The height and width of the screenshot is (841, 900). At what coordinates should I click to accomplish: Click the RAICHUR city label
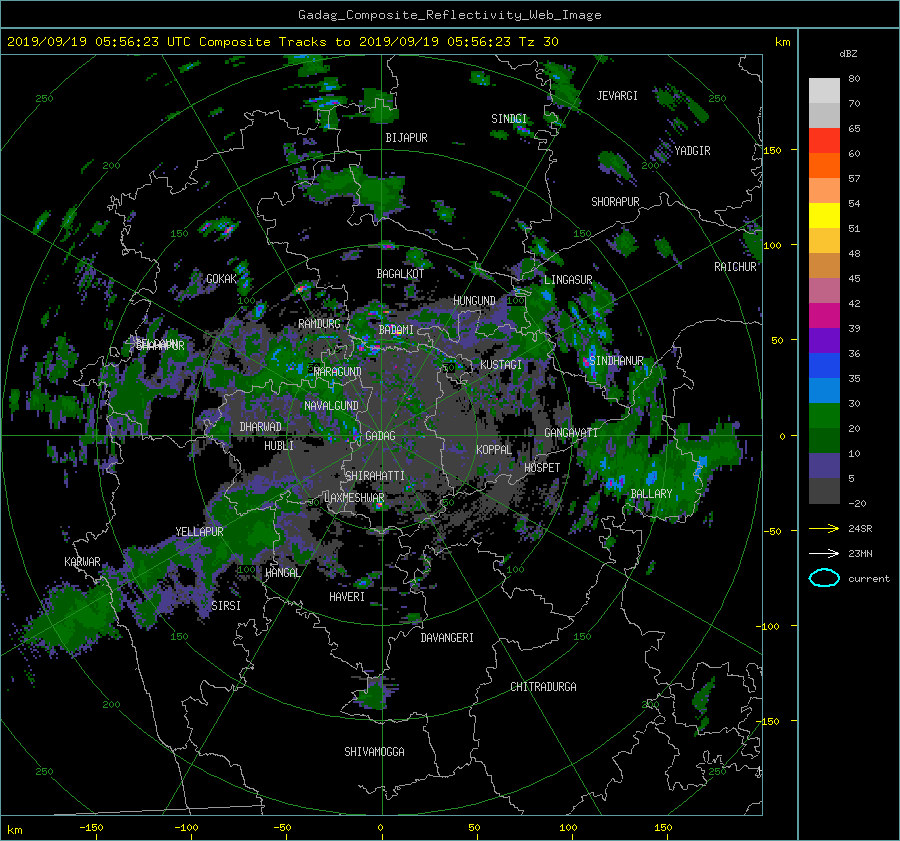[735, 267]
